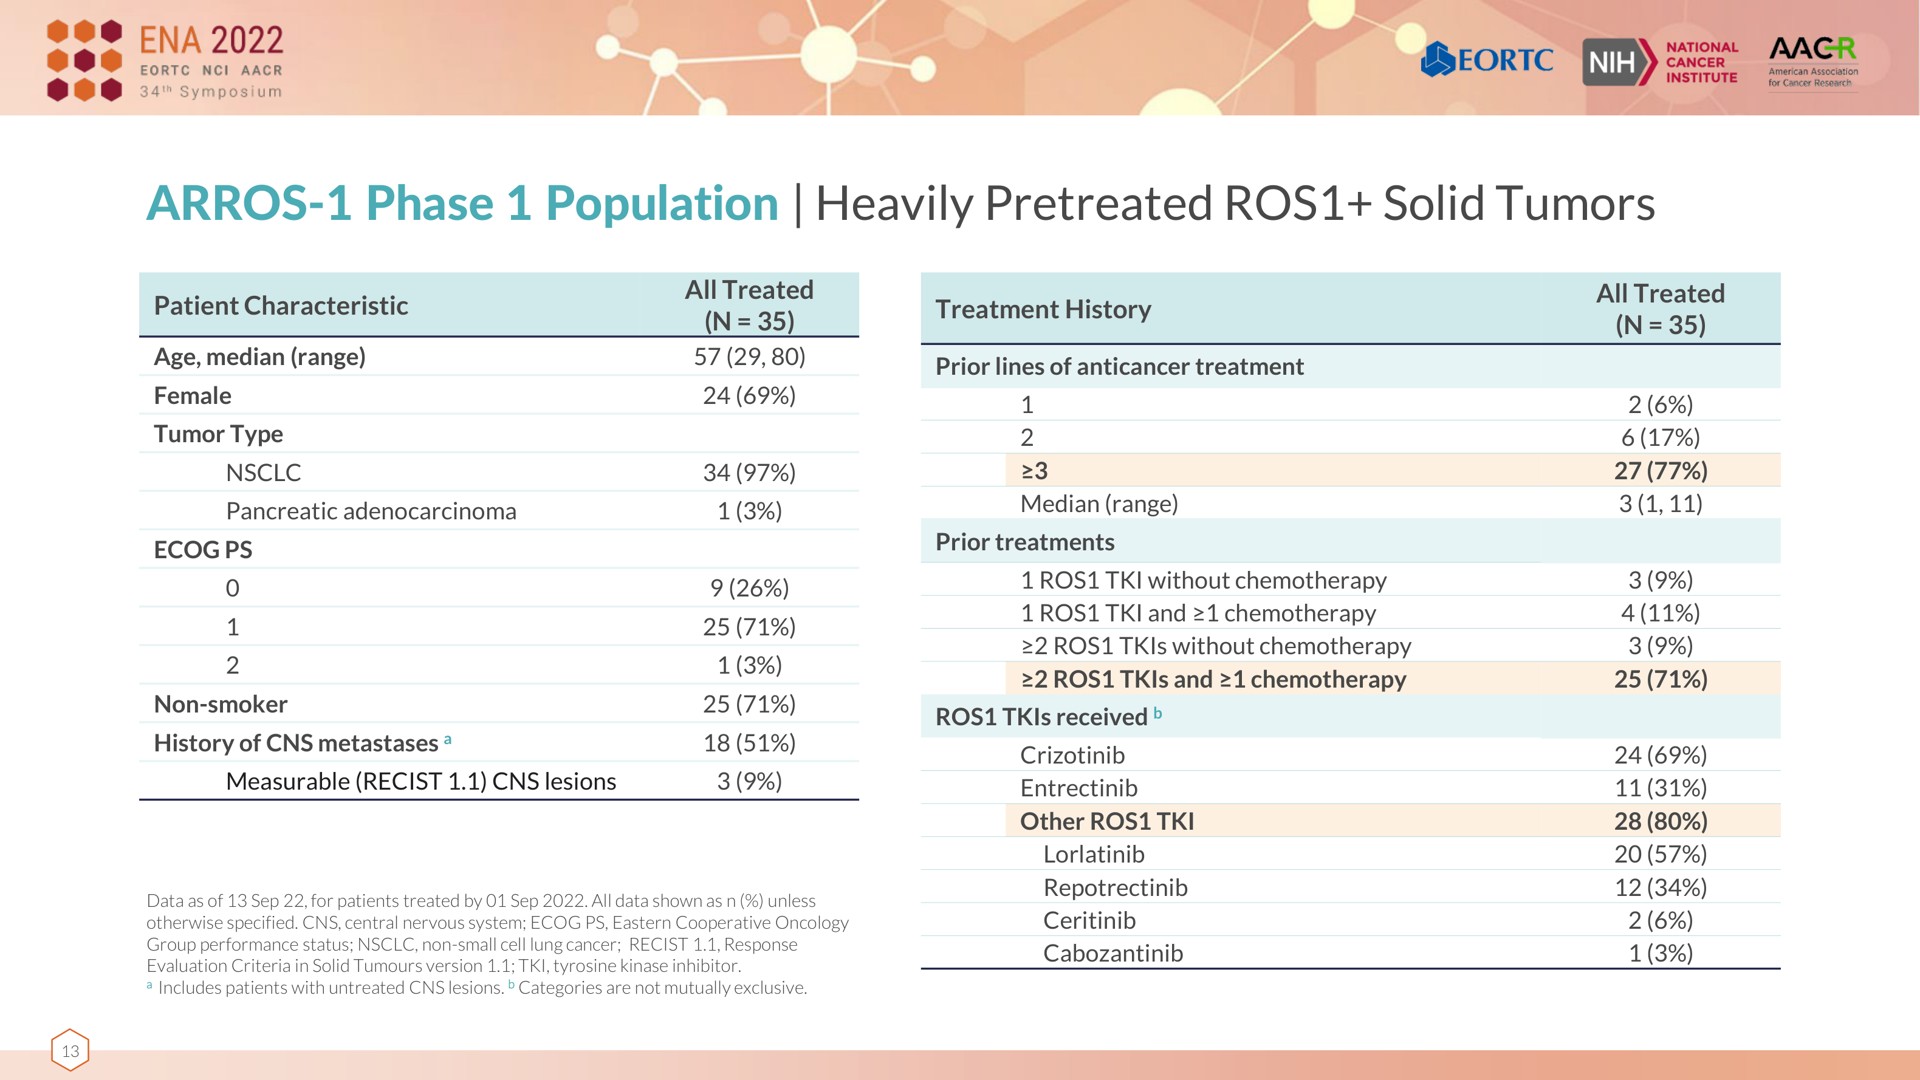Screen dimensions: 1920x1080
Task: Select the value '24 (69%)' for Female
Action: (749, 396)
